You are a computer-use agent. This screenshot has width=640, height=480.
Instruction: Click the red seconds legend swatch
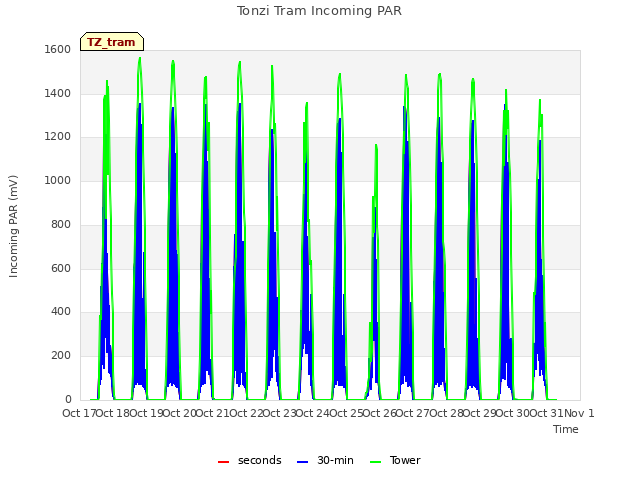coord(223,462)
